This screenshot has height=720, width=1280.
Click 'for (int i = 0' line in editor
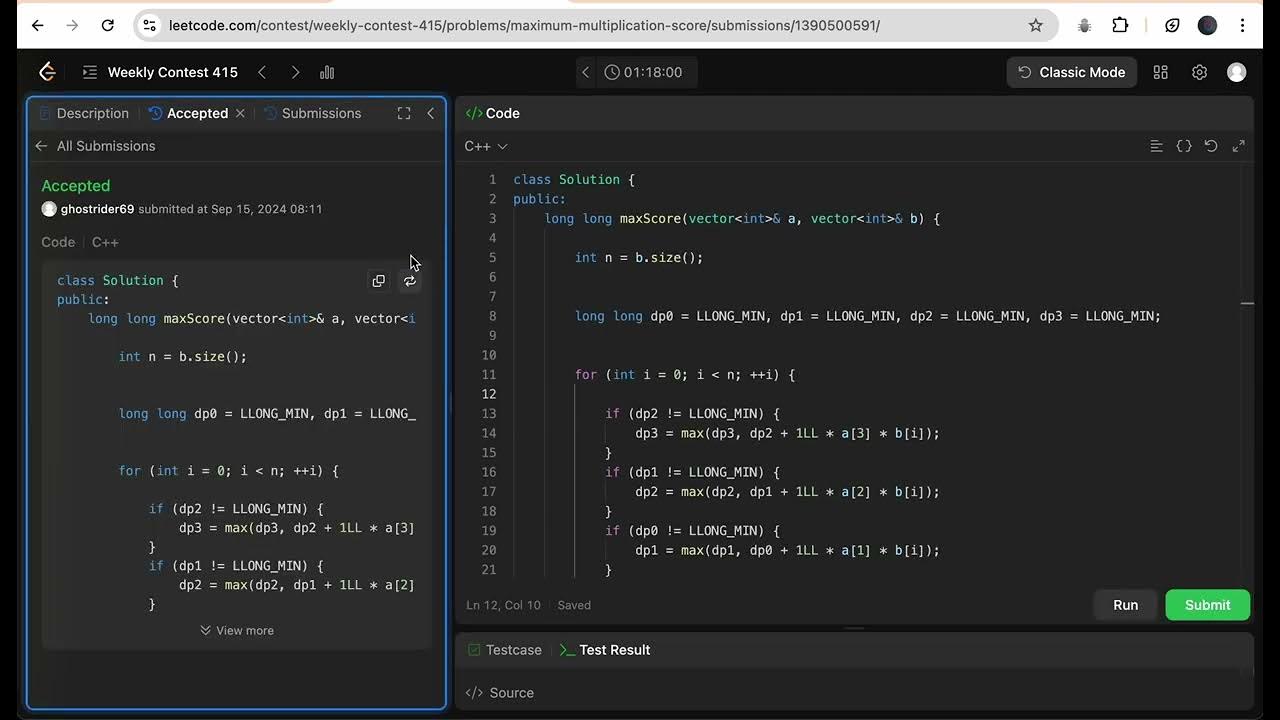click(685, 375)
